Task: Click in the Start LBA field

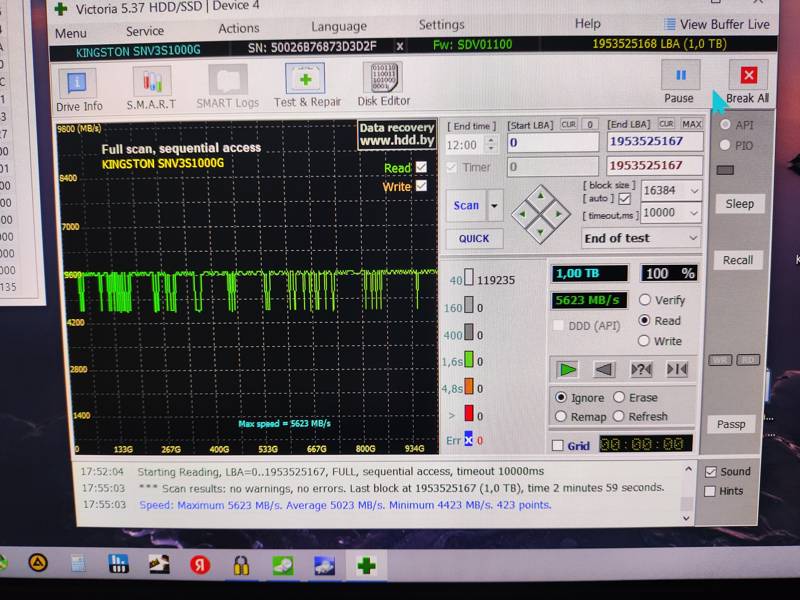Action: point(552,143)
